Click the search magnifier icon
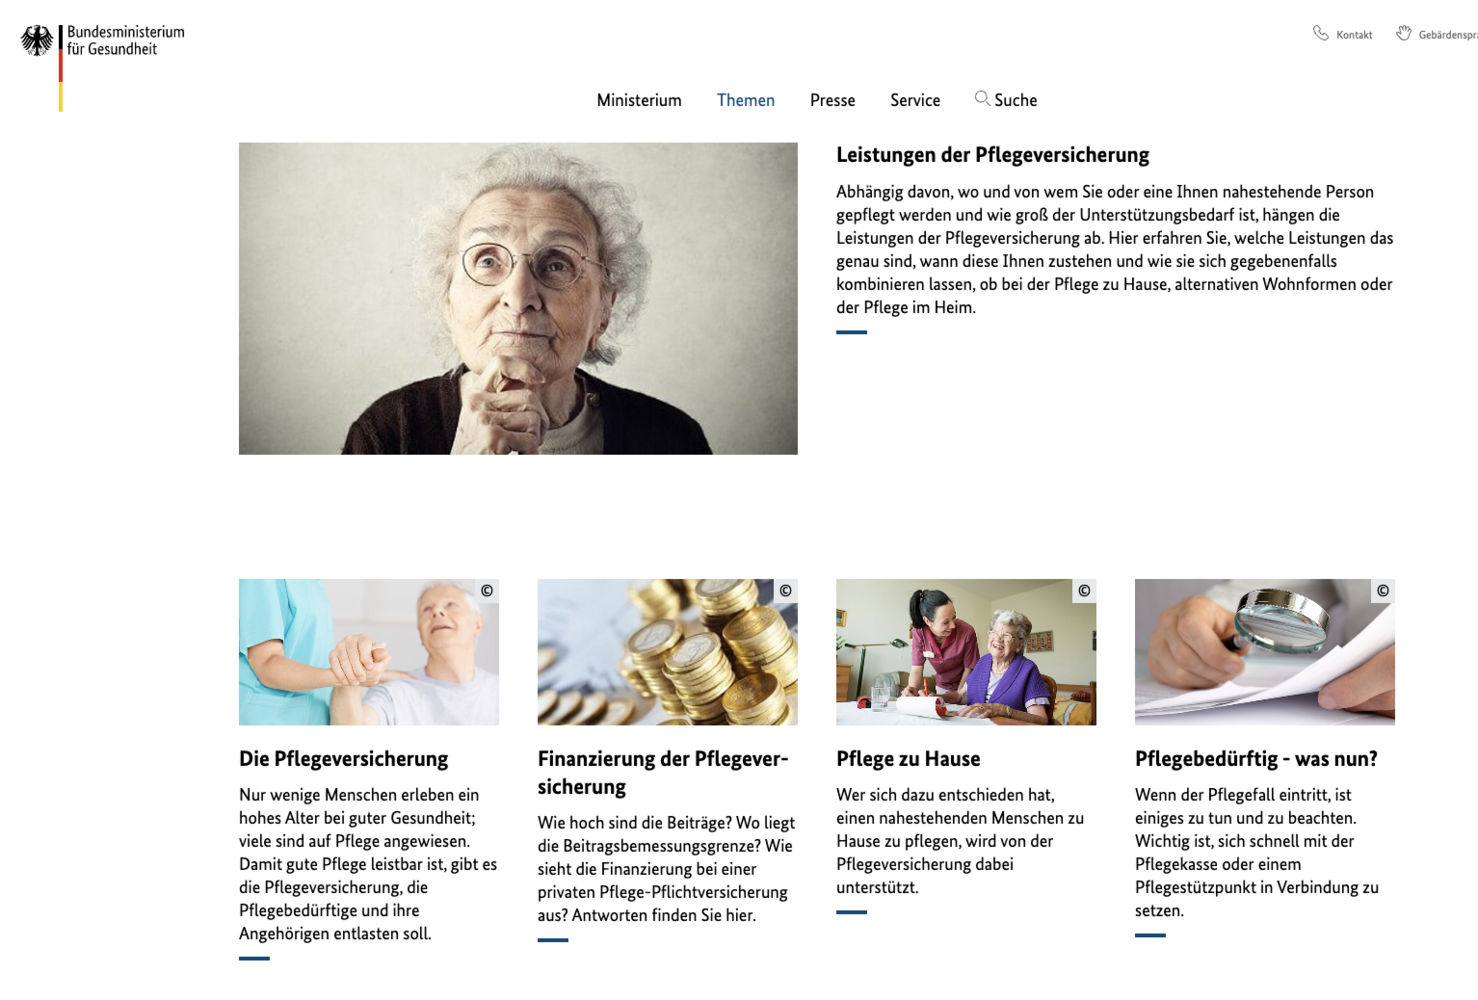Image resolution: width=1478 pixels, height=1000 pixels. 982,98
